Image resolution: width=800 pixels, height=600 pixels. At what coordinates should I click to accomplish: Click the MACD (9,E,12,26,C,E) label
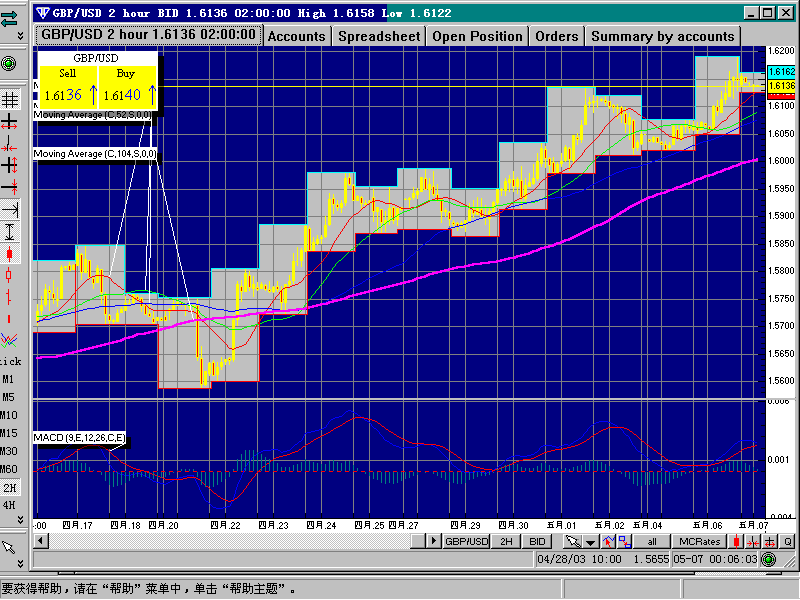[x=79, y=438]
